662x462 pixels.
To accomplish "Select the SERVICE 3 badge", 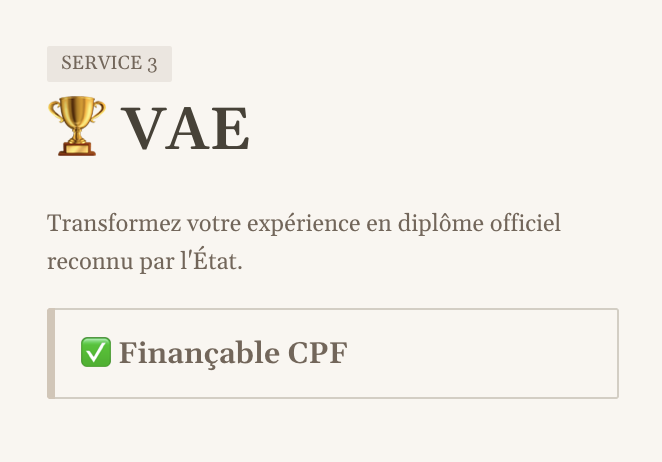I will 109,64.
